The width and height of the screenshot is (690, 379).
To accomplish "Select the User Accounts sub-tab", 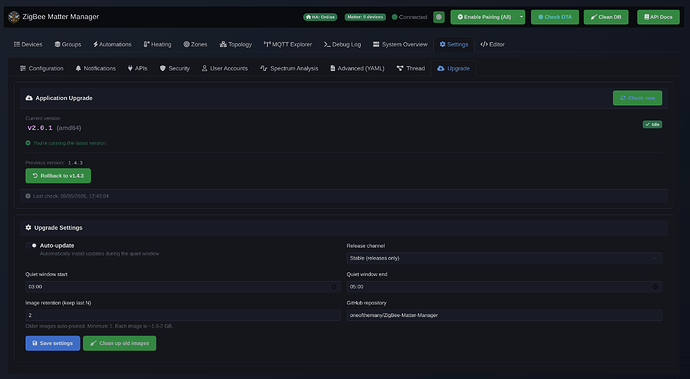I will 225,68.
